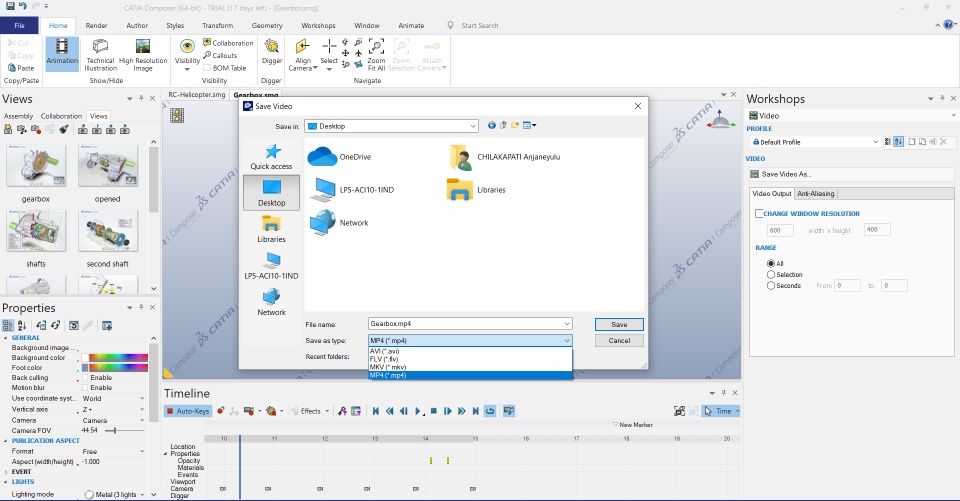Stop the timeline playback
The height and width of the screenshot is (501, 960).
click(x=433, y=412)
